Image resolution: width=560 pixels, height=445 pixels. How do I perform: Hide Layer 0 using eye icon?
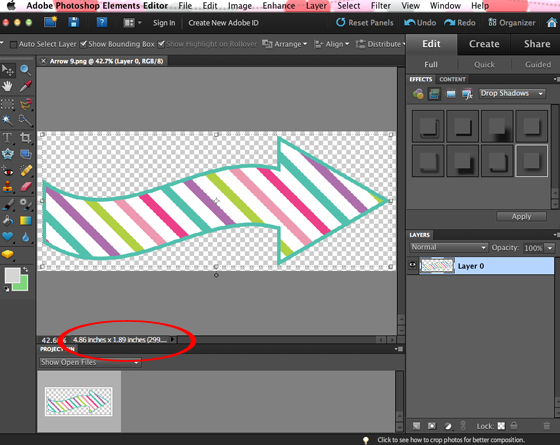[x=412, y=265]
